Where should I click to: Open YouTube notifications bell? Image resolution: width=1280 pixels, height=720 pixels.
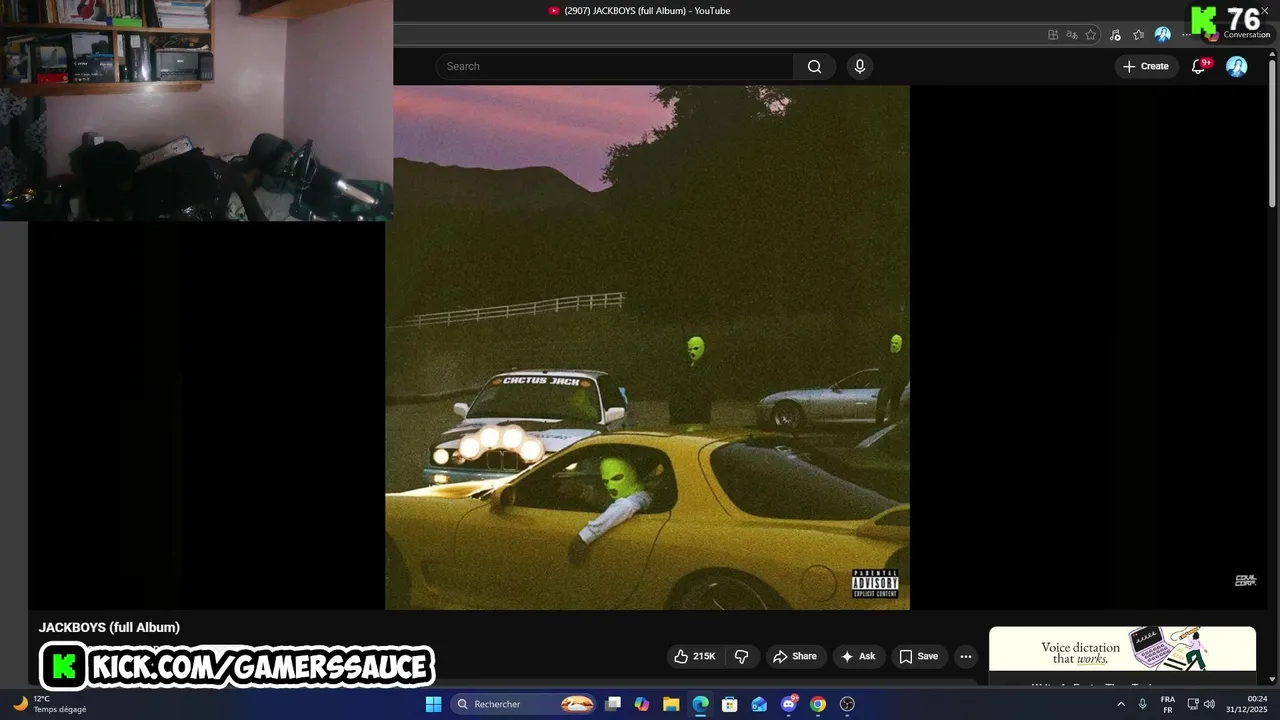[x=1198, y=66]
